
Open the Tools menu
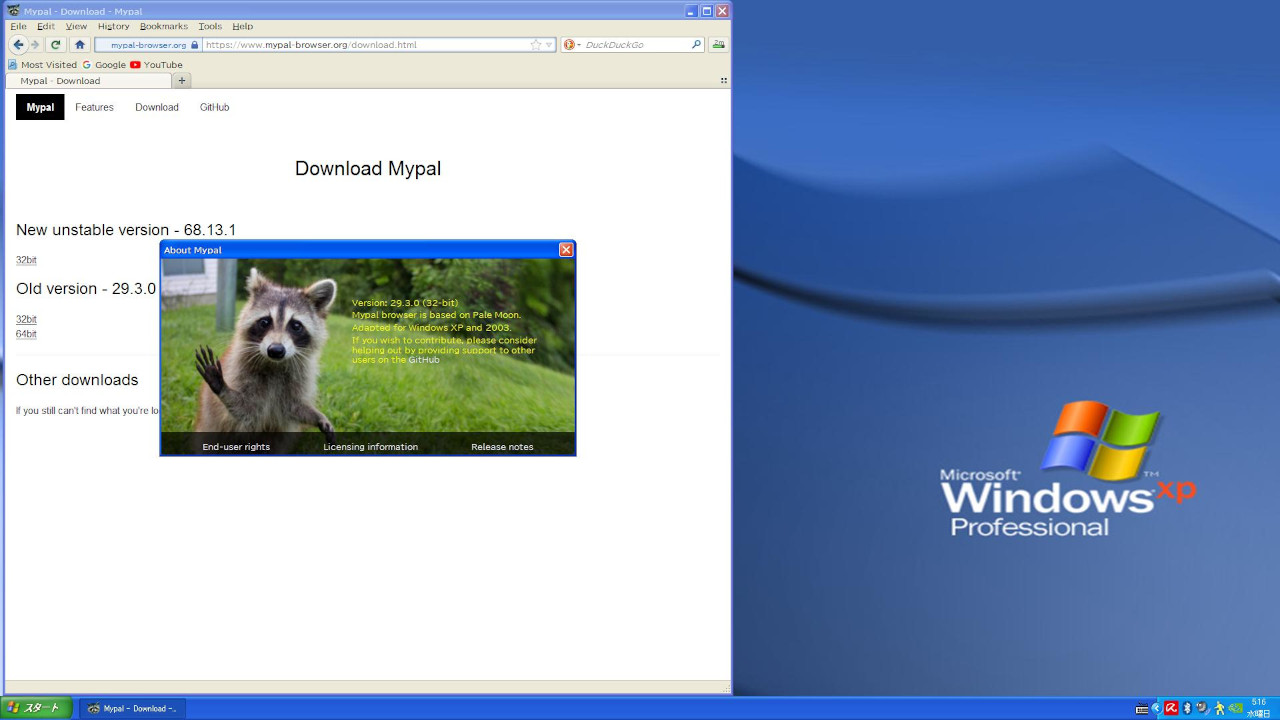(x=210, y=26)
